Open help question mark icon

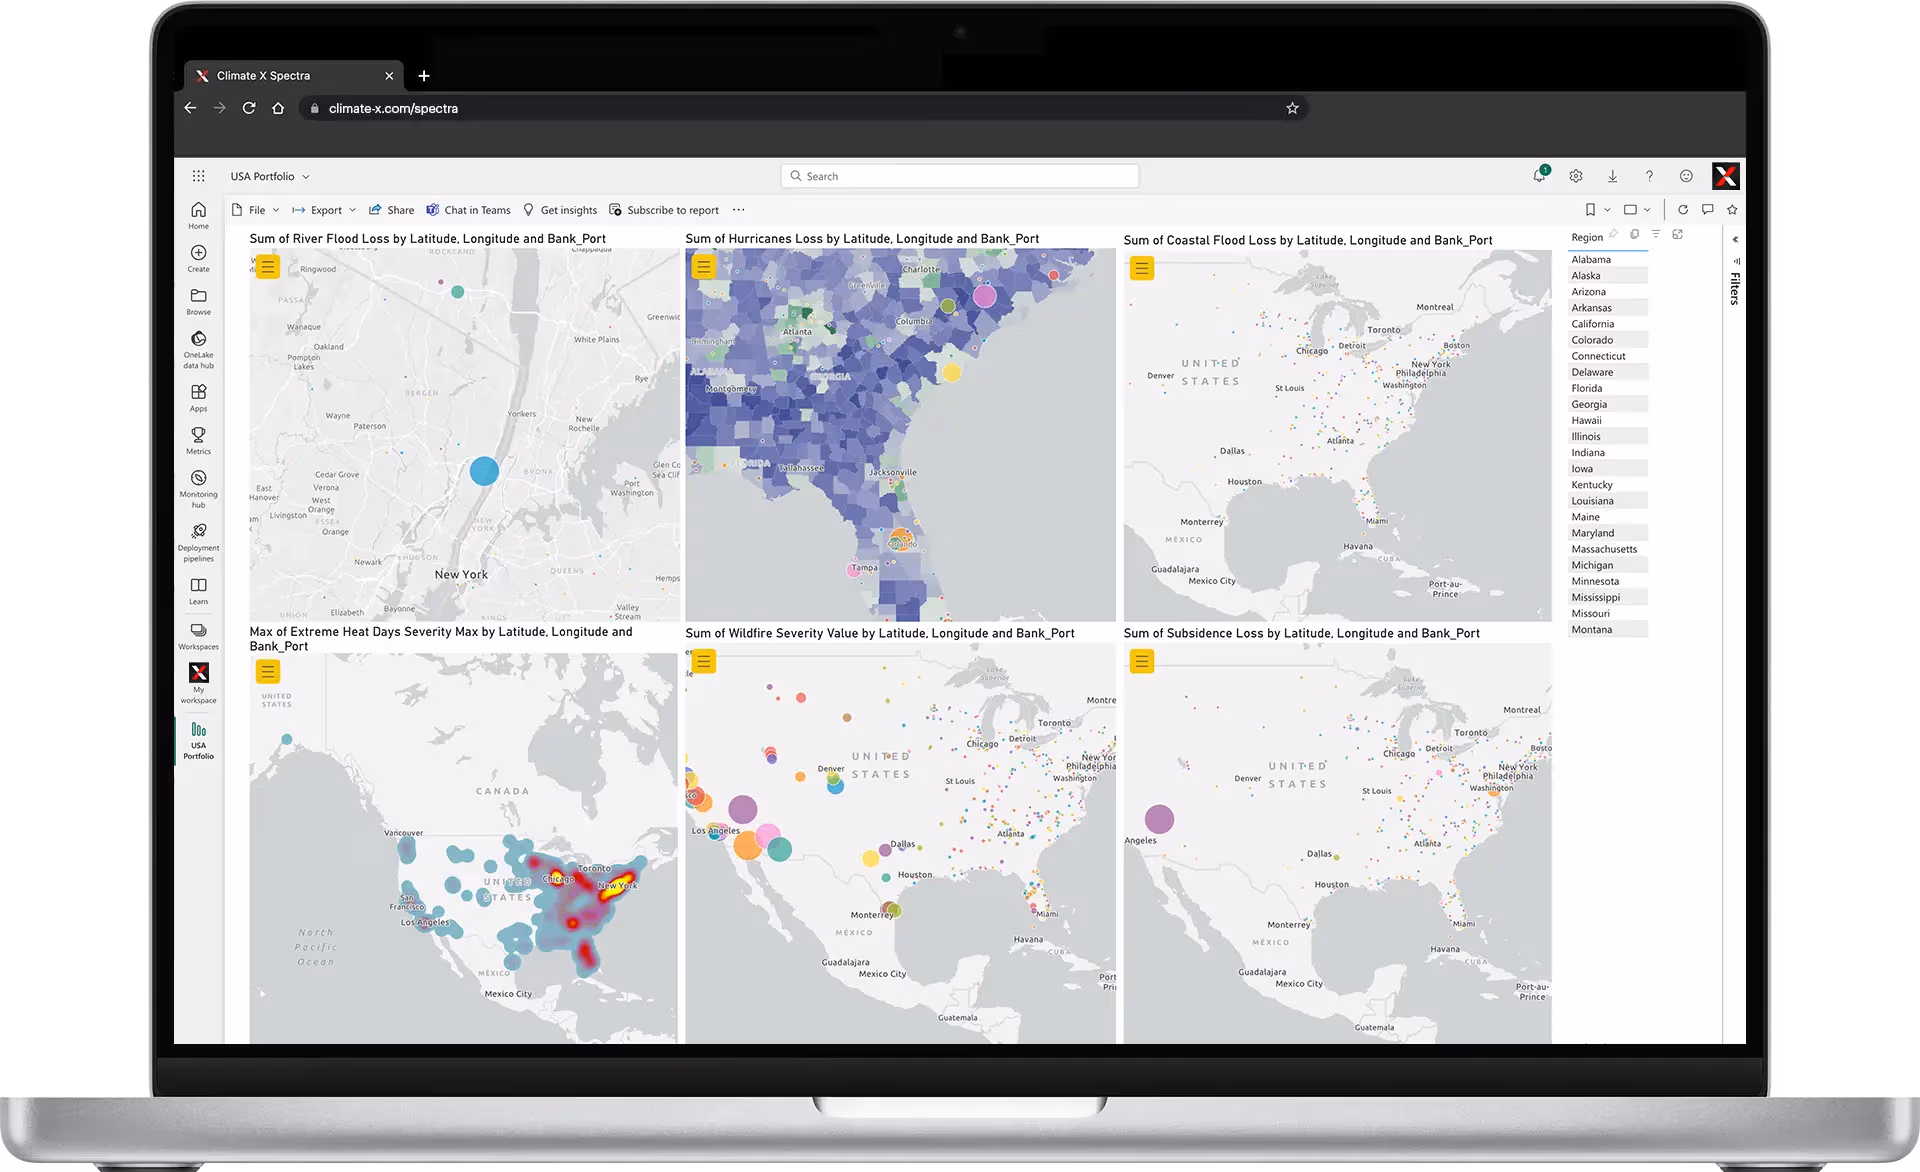[1649, 176]
